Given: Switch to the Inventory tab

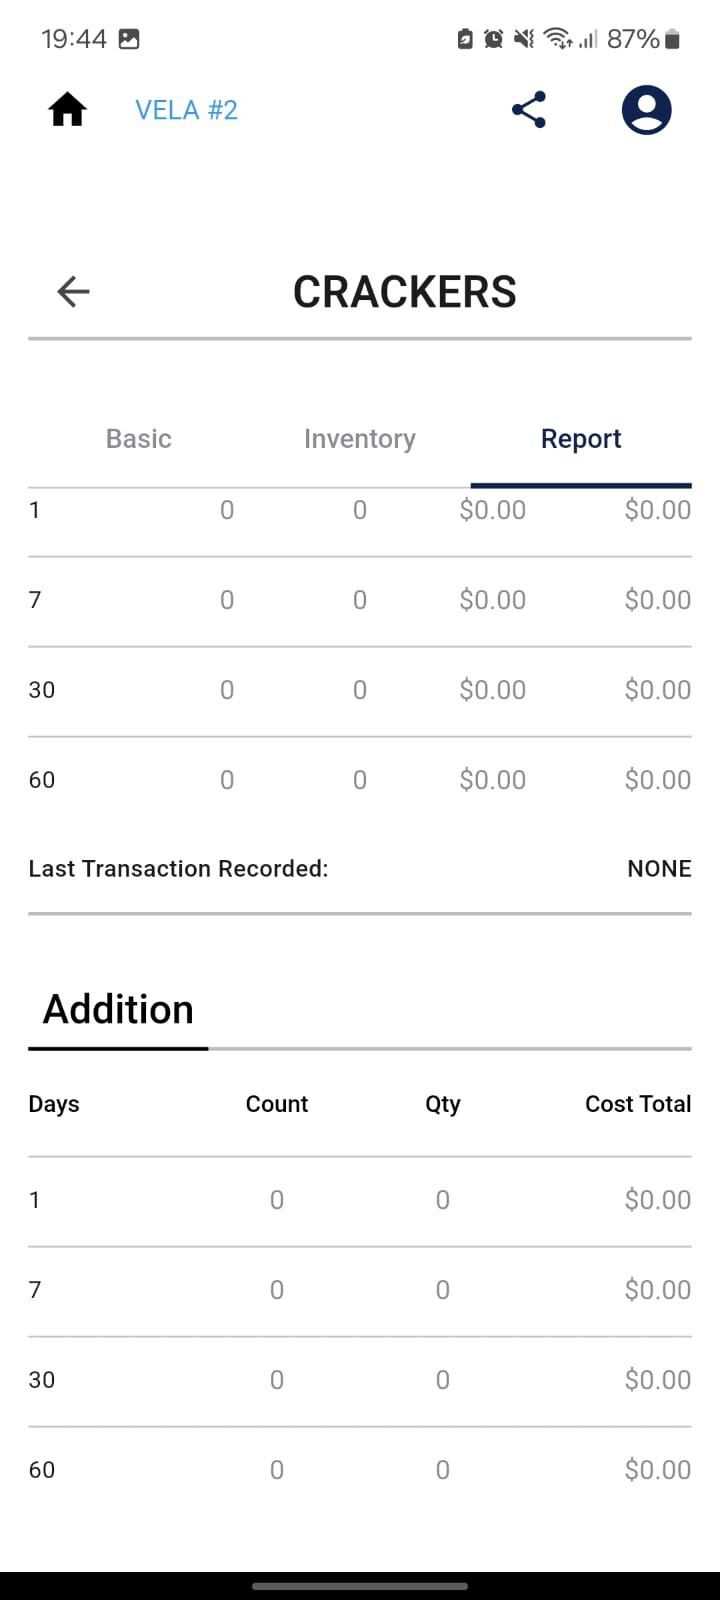Looking at the screenshot, I should coord(360,439).
